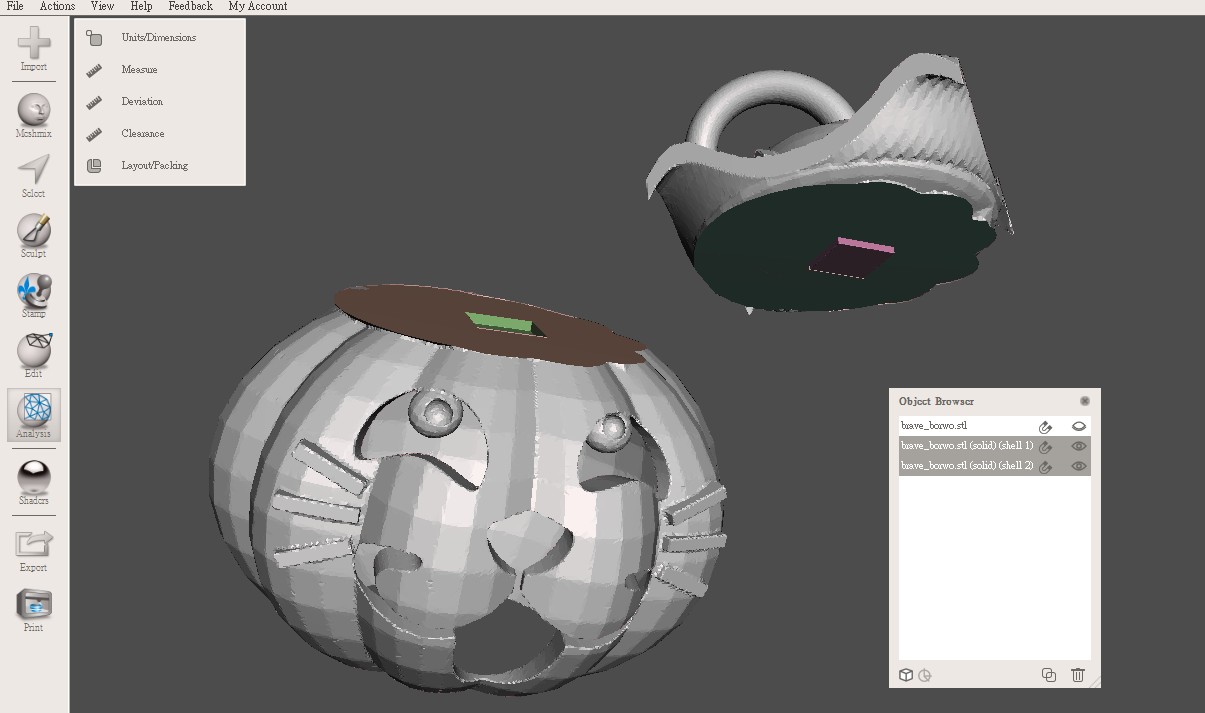Viewport: 1205px width, 713px height.
Task: Open the Import tool
Action: click(34, 49)
